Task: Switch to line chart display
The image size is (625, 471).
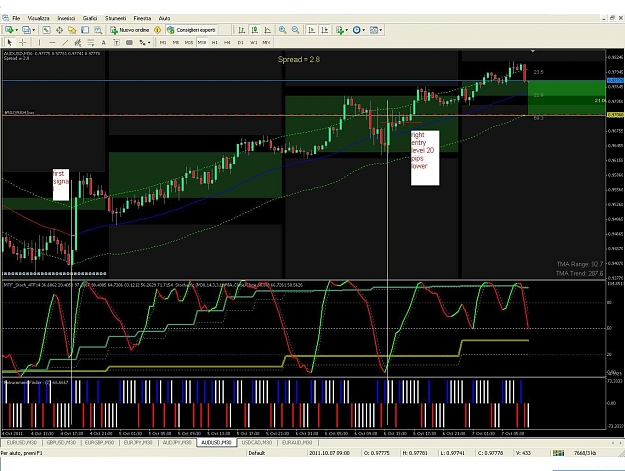Action: tap(267, 30)
